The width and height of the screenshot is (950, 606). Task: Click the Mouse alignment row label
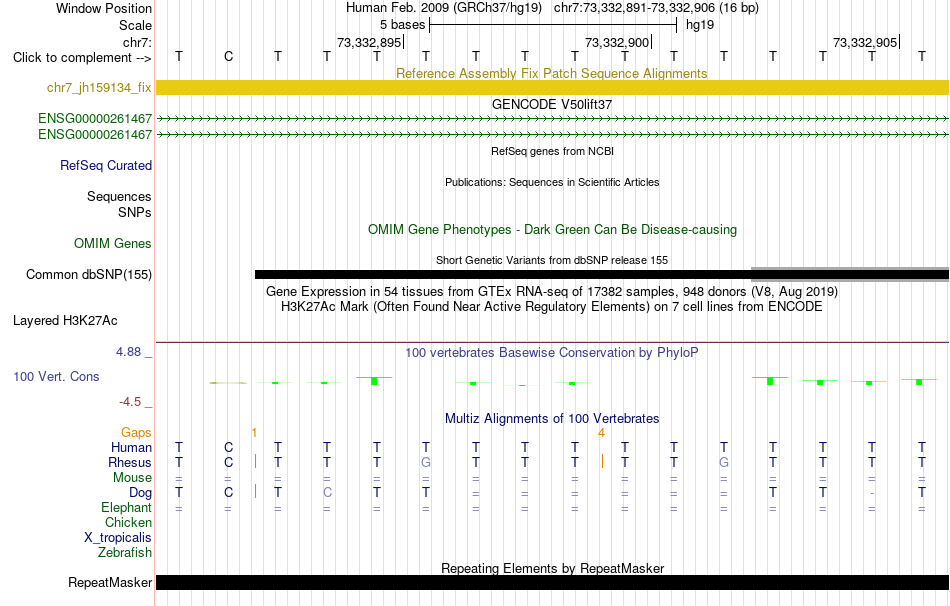(132, 478)
